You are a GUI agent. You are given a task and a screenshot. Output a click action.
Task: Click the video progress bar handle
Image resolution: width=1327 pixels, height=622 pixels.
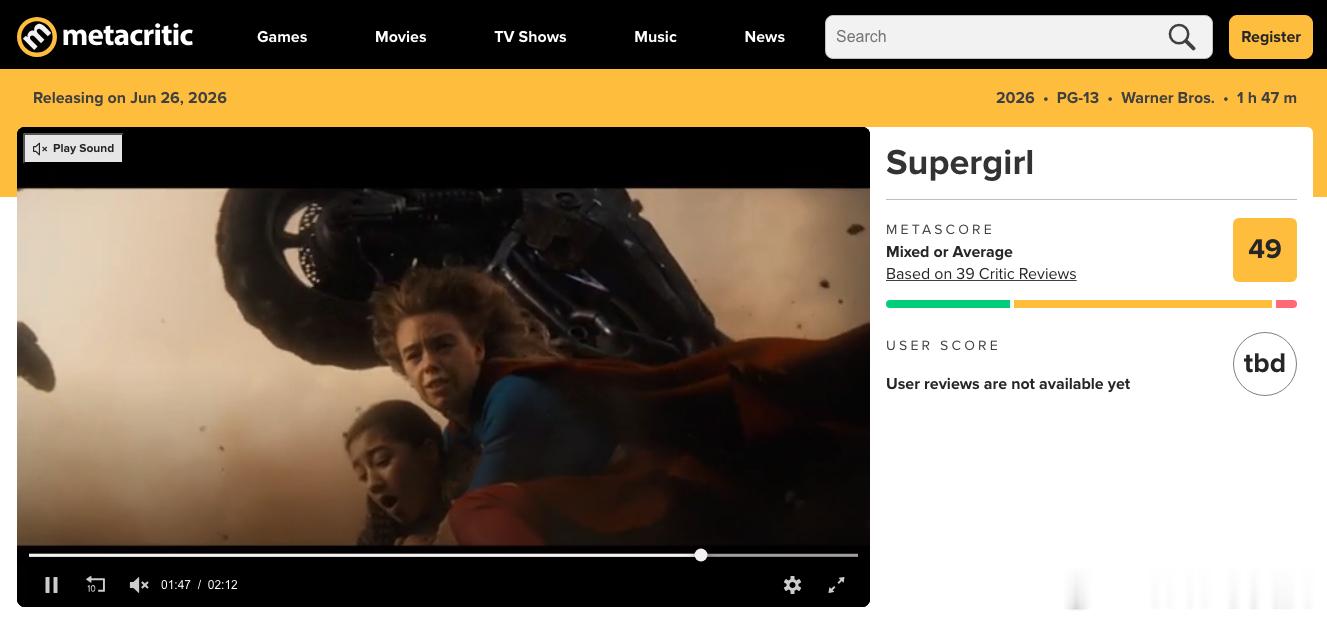click(701, 555)
